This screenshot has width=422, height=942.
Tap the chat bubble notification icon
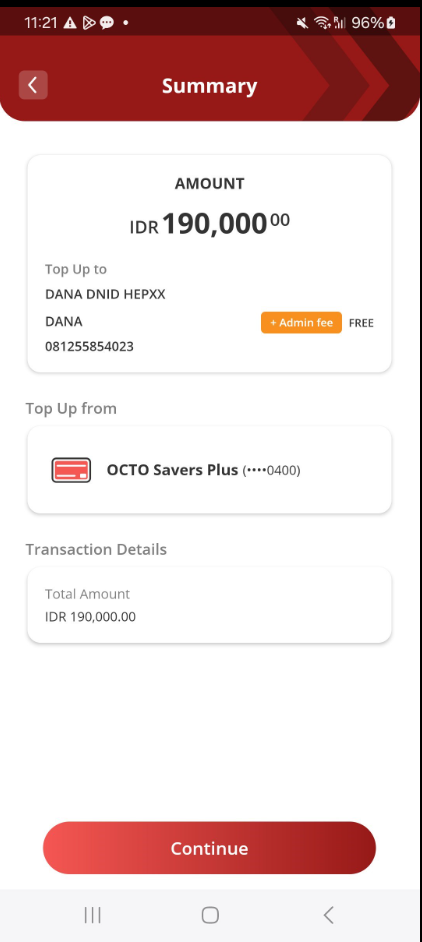(107, 23)
